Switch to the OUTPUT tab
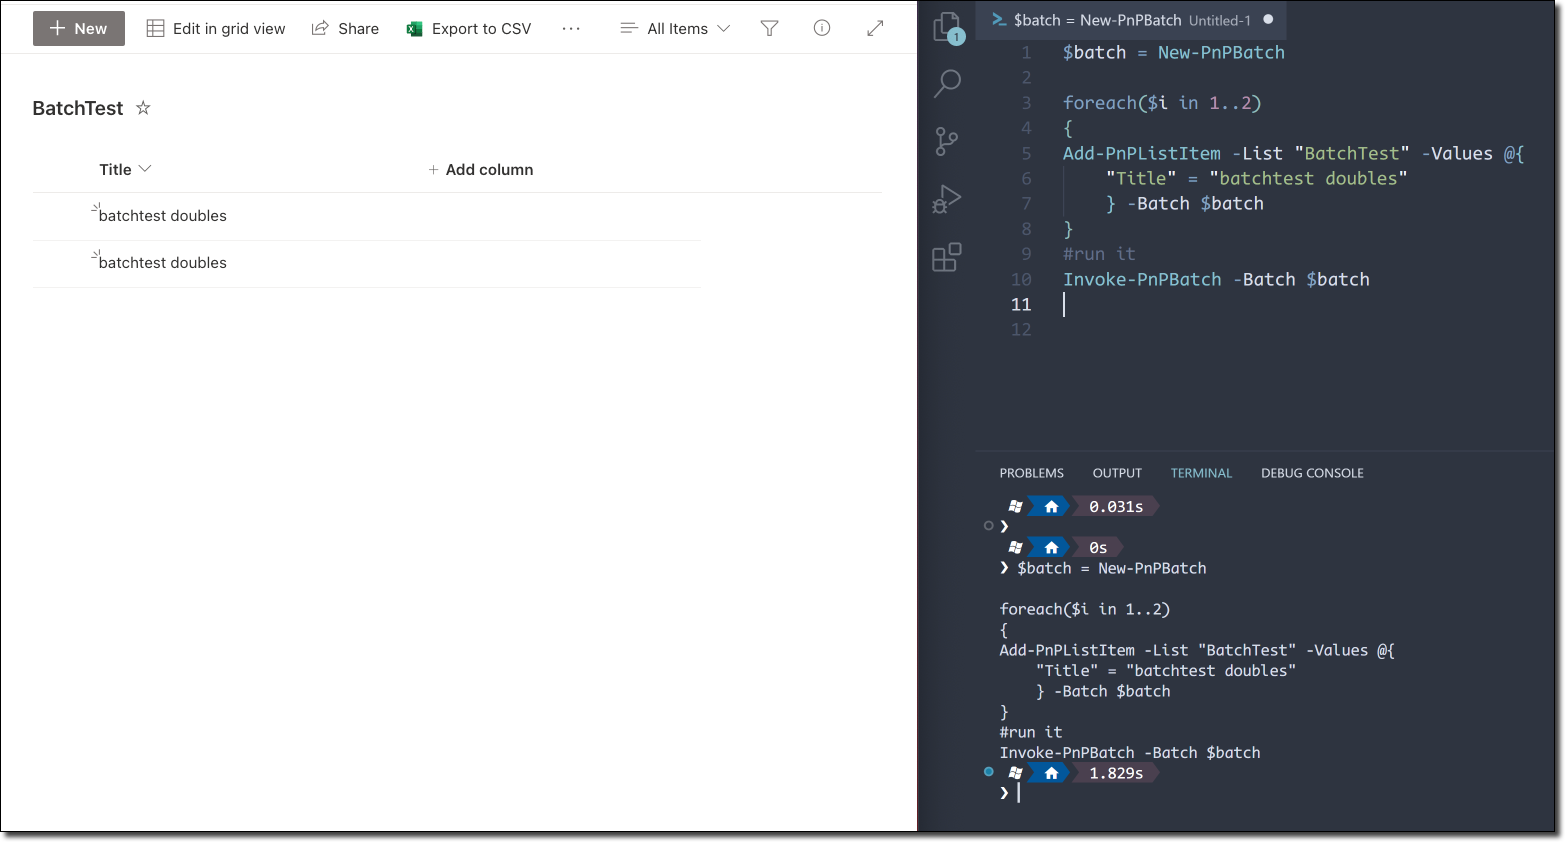 [1117, 473]
